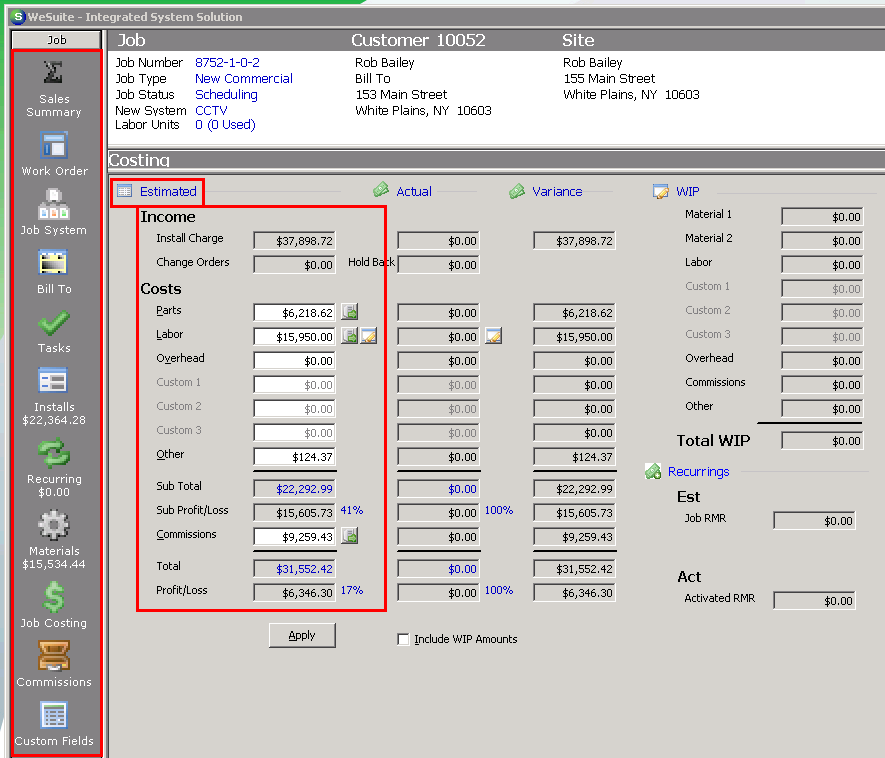Click the estimated Sub Total value $22,292.99
The height and width of the screenshot is (758, 885).
295,489
